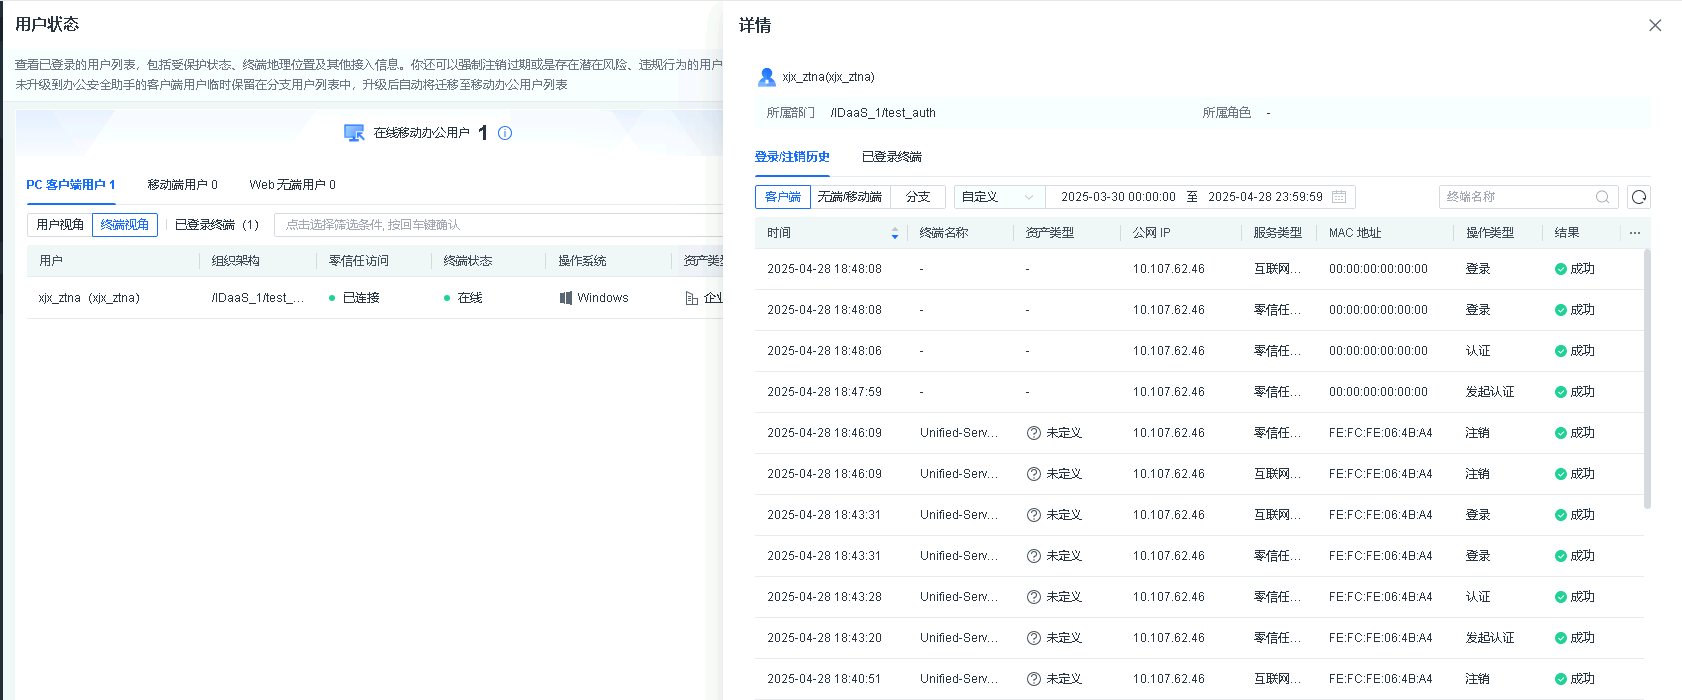1682x700 pixels.
Task: Click the search magnifier in 终端名称 box
Action: tap(1602, 197)
